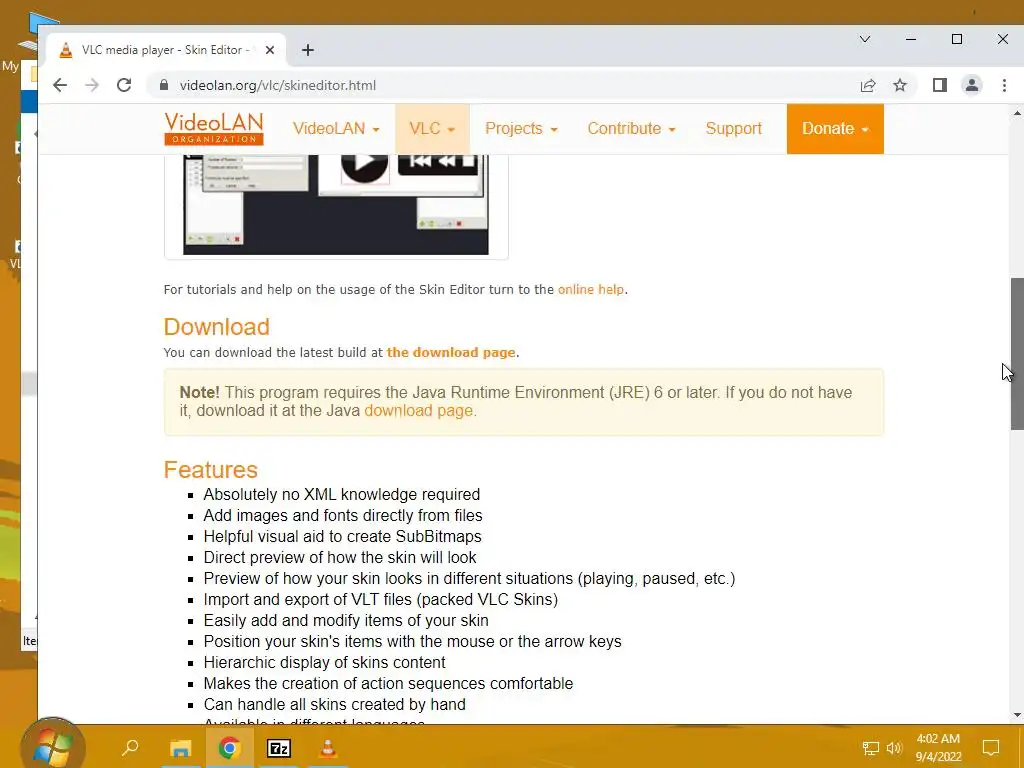Click the network tray icon
1024x768 pixels.
point(871,748)
